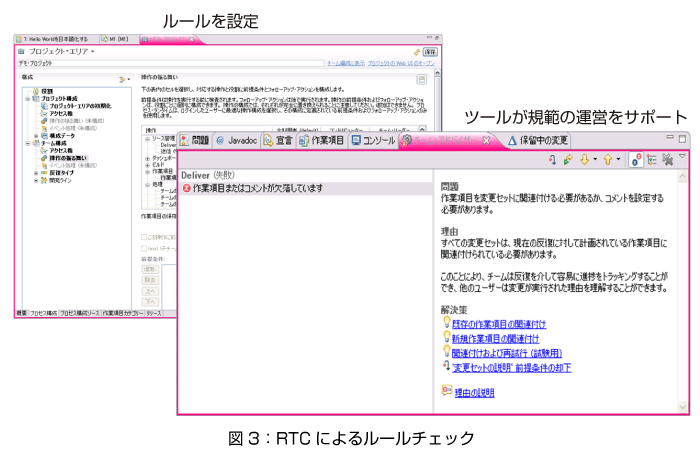Switch to the Javadoc tab
Image resolution: width=700 pixels, height=458 pixels.
tap(236, 141)
